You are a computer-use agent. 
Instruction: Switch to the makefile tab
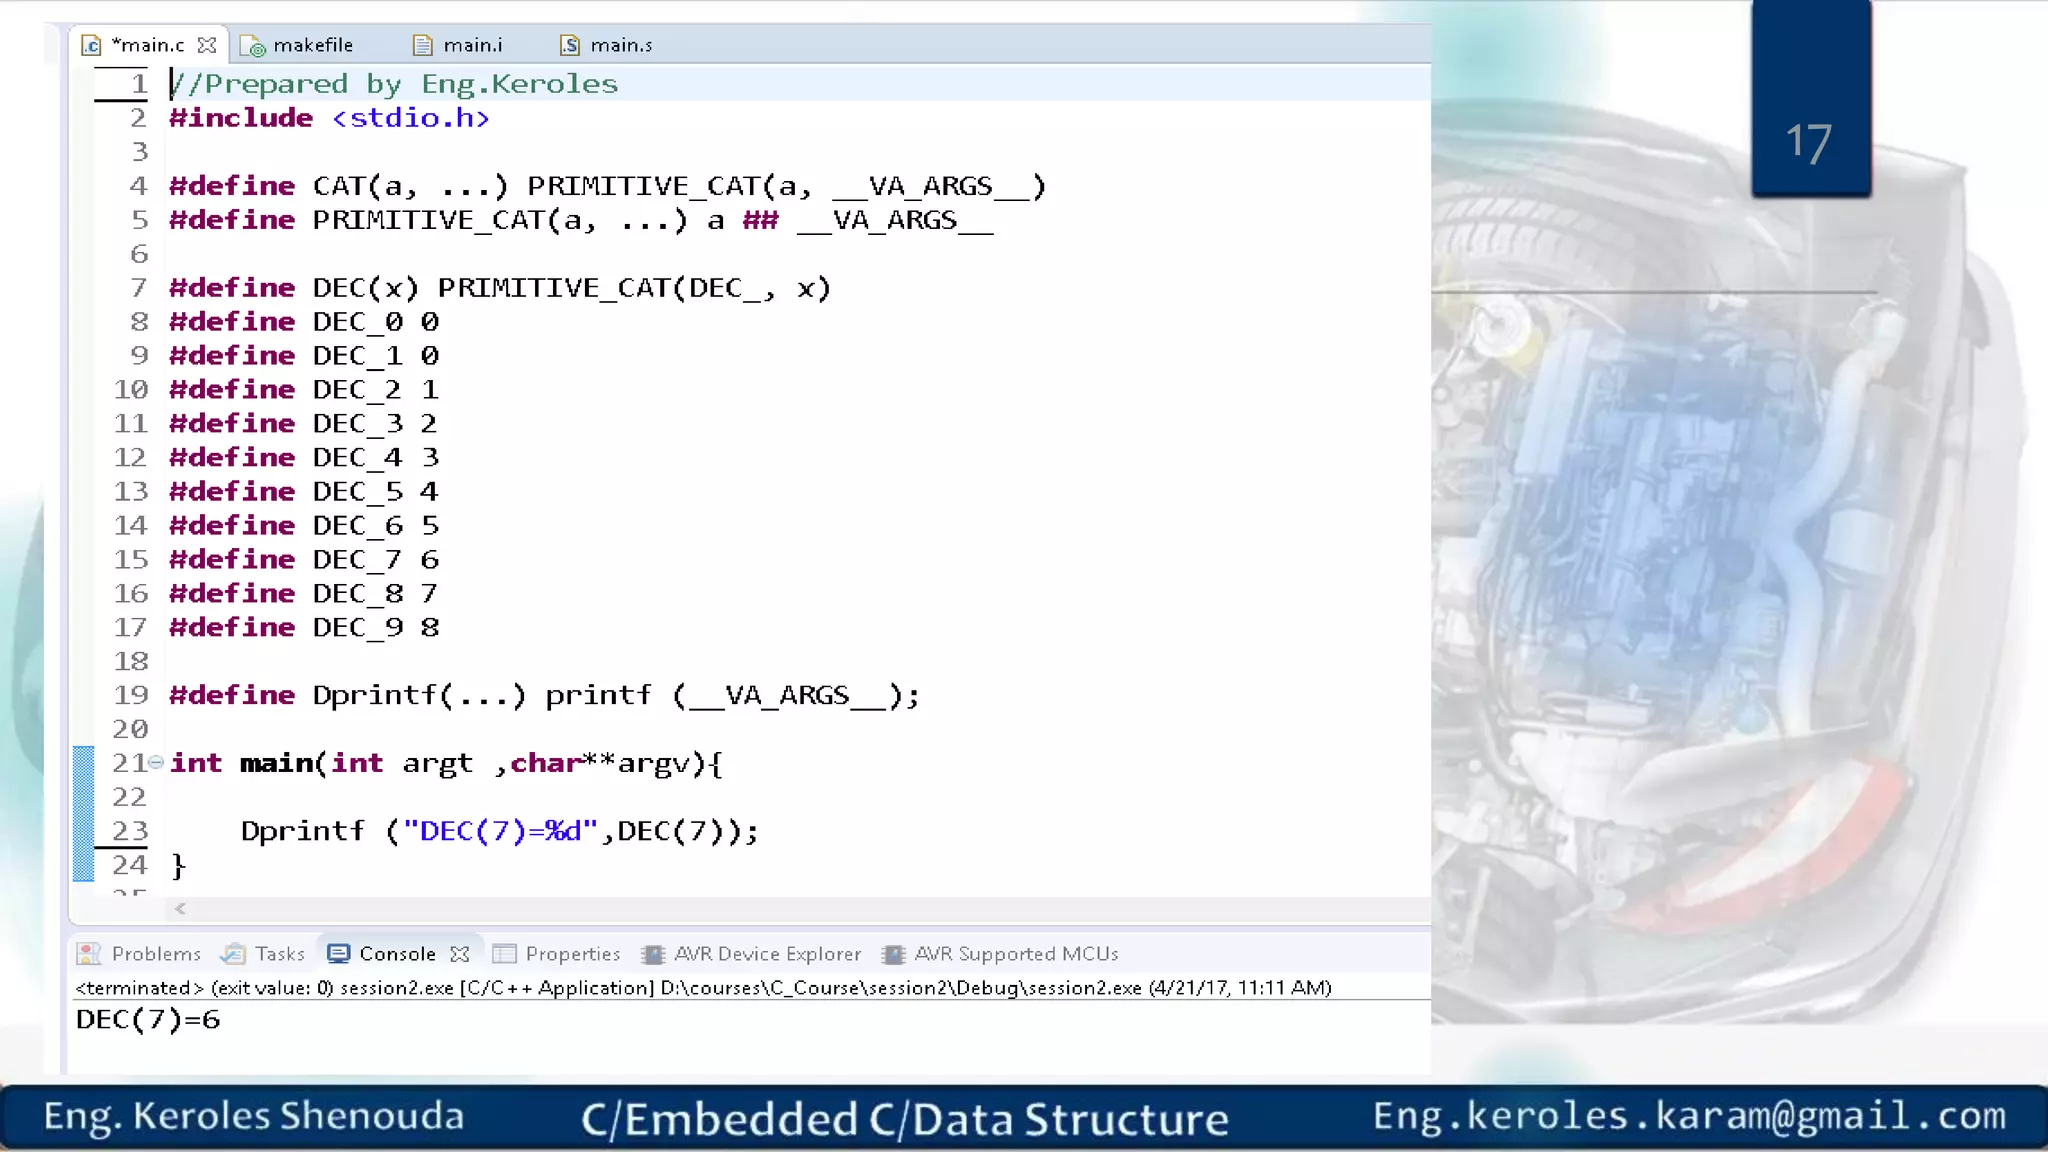[x=312, y=45]
